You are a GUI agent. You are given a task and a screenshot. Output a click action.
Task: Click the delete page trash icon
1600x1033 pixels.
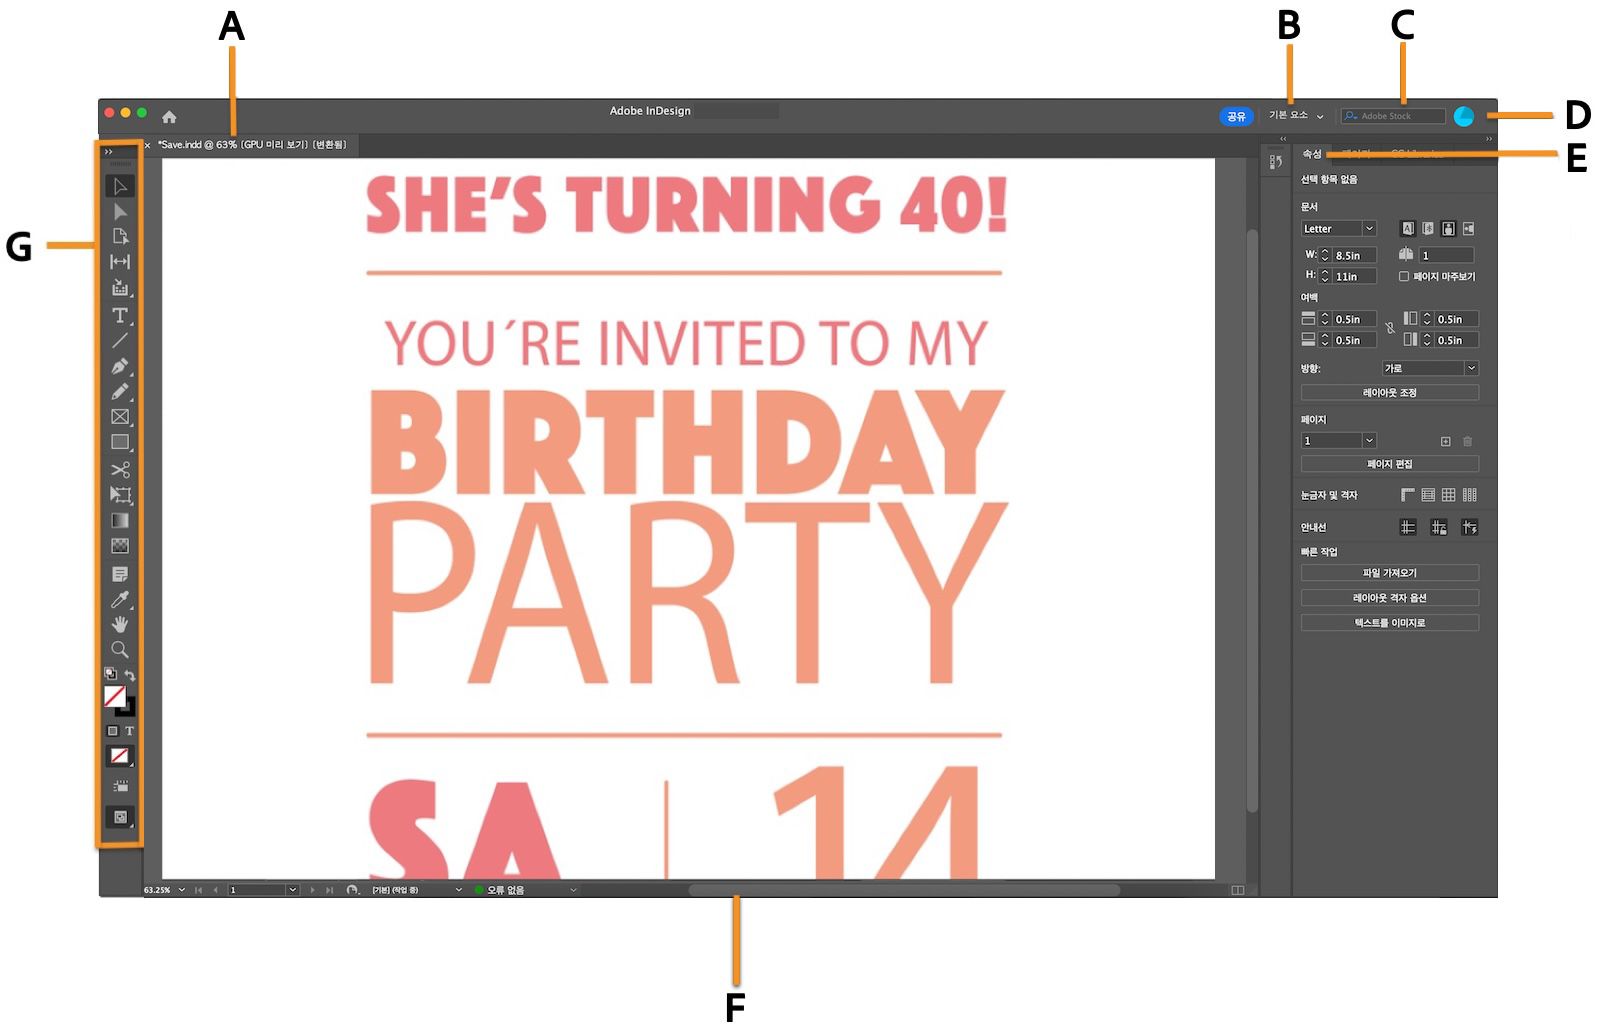(x=1467, y=441)
